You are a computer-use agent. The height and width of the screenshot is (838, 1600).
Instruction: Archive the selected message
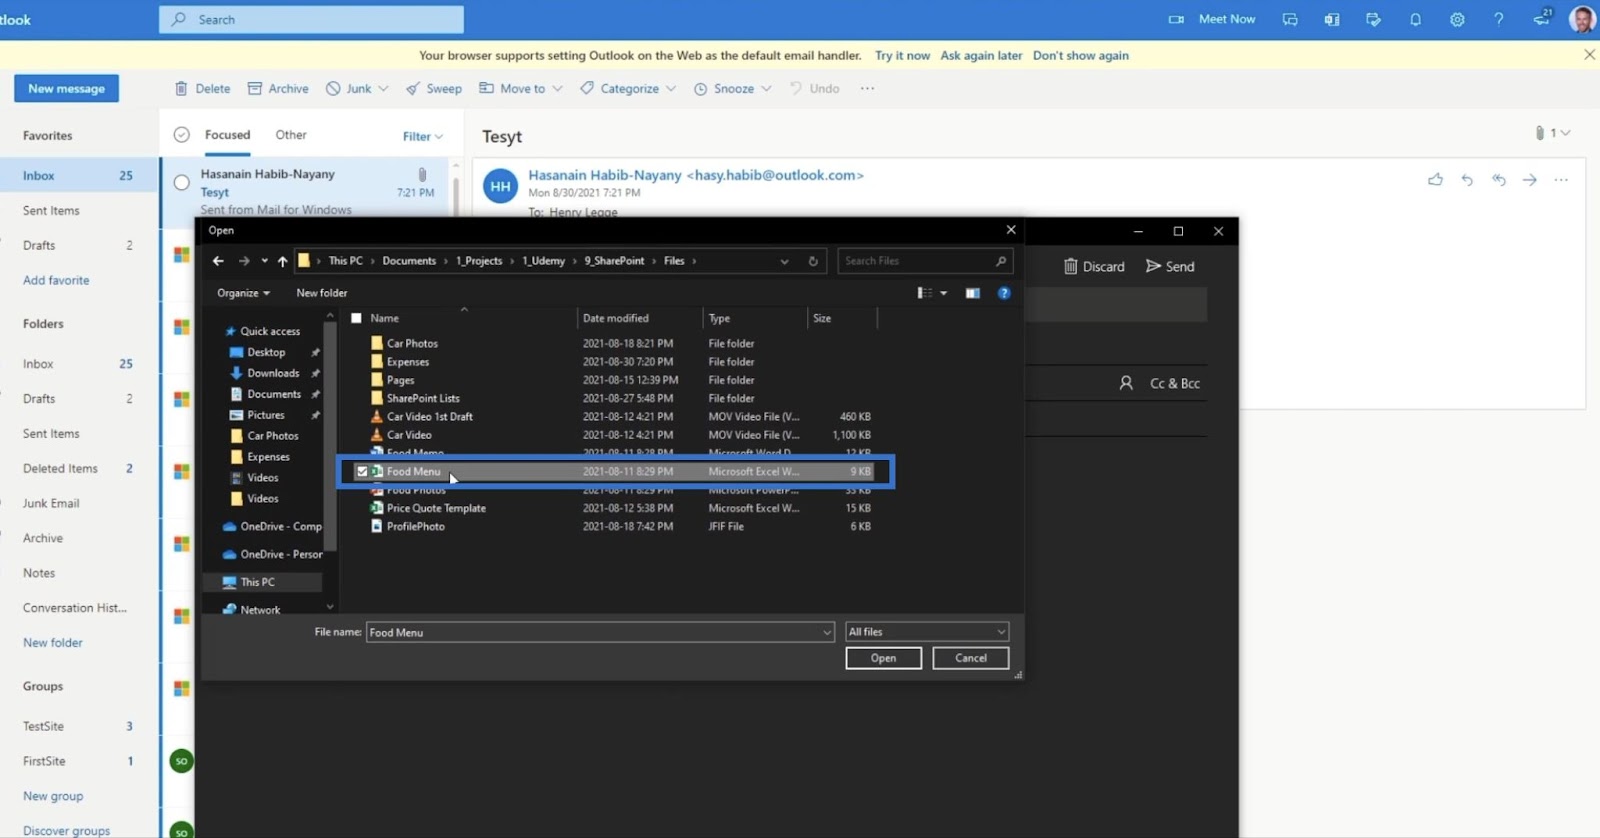278,88
